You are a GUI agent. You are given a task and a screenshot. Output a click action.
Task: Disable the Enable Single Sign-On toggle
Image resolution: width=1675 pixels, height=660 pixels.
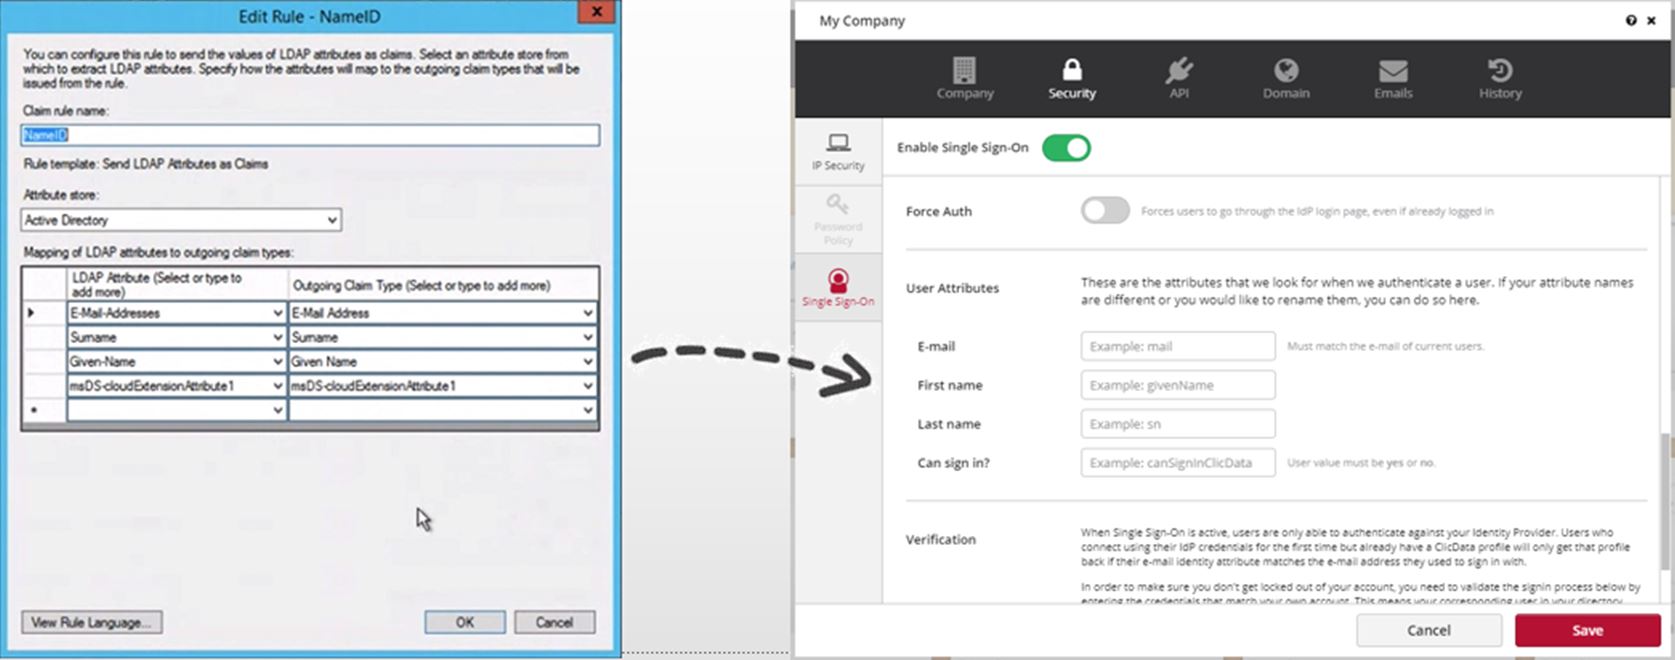click(x=1066, y=148)
